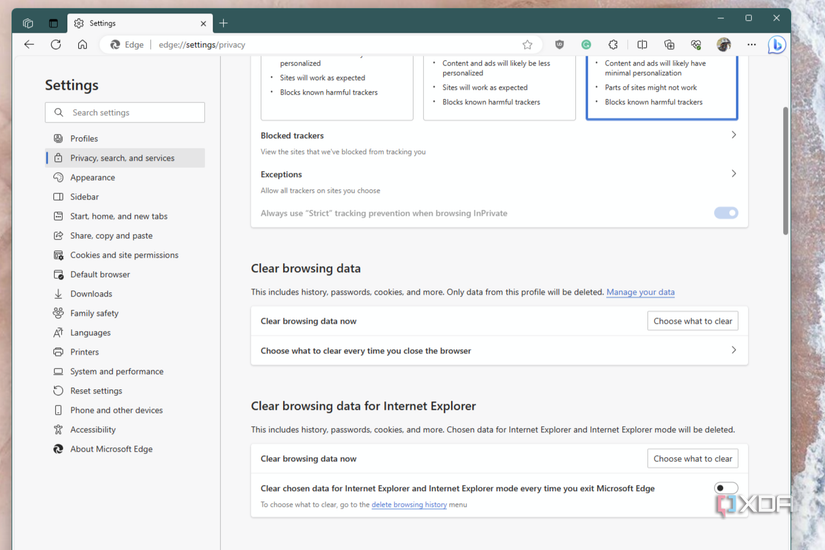Open the Collections icon in toolbar
Viewport: 825px width, 550px height.
pyautogui.click(x=669, y=45)
